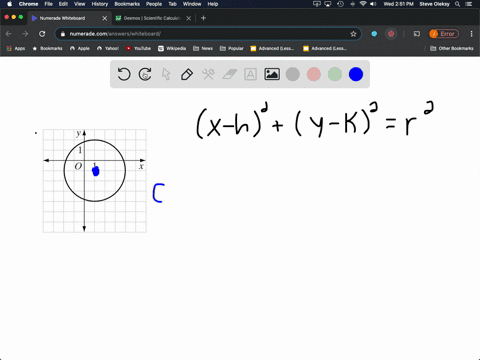Open the first Advanced (Less... bookmark
This screenshot has width=480, height=360.
pyautogui.click(x=272, y=48)
